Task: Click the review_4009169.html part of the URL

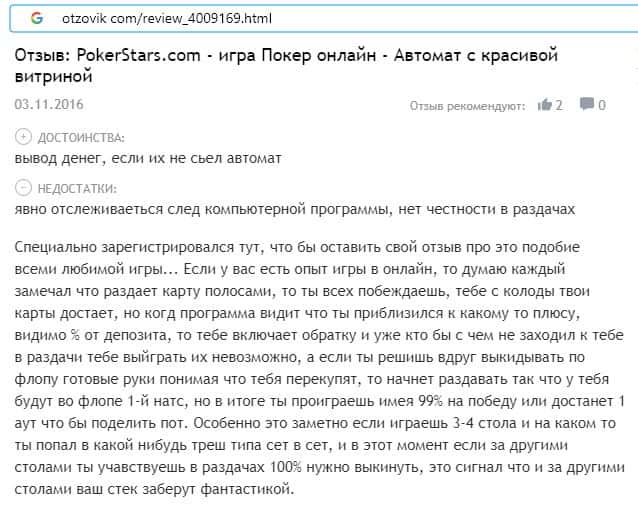Action: point(206,19)
